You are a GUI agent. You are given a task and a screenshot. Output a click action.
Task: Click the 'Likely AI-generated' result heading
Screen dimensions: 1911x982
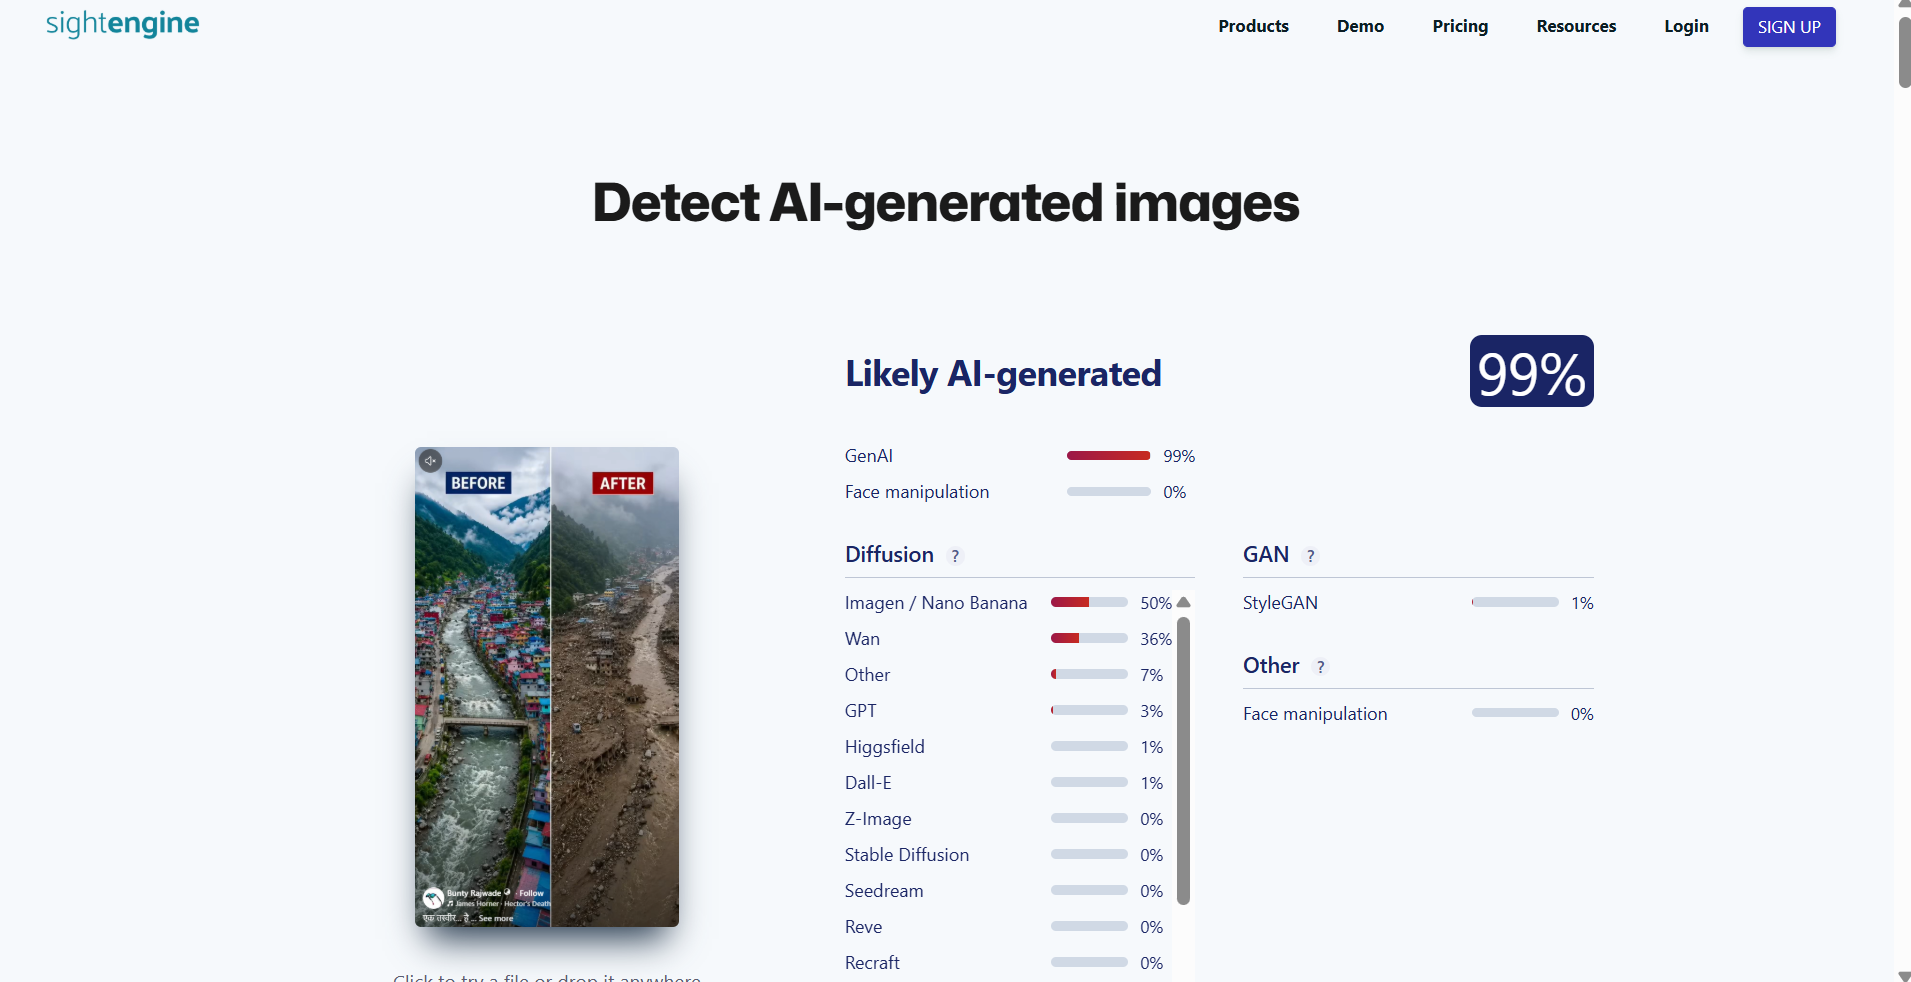(1003, 374)
